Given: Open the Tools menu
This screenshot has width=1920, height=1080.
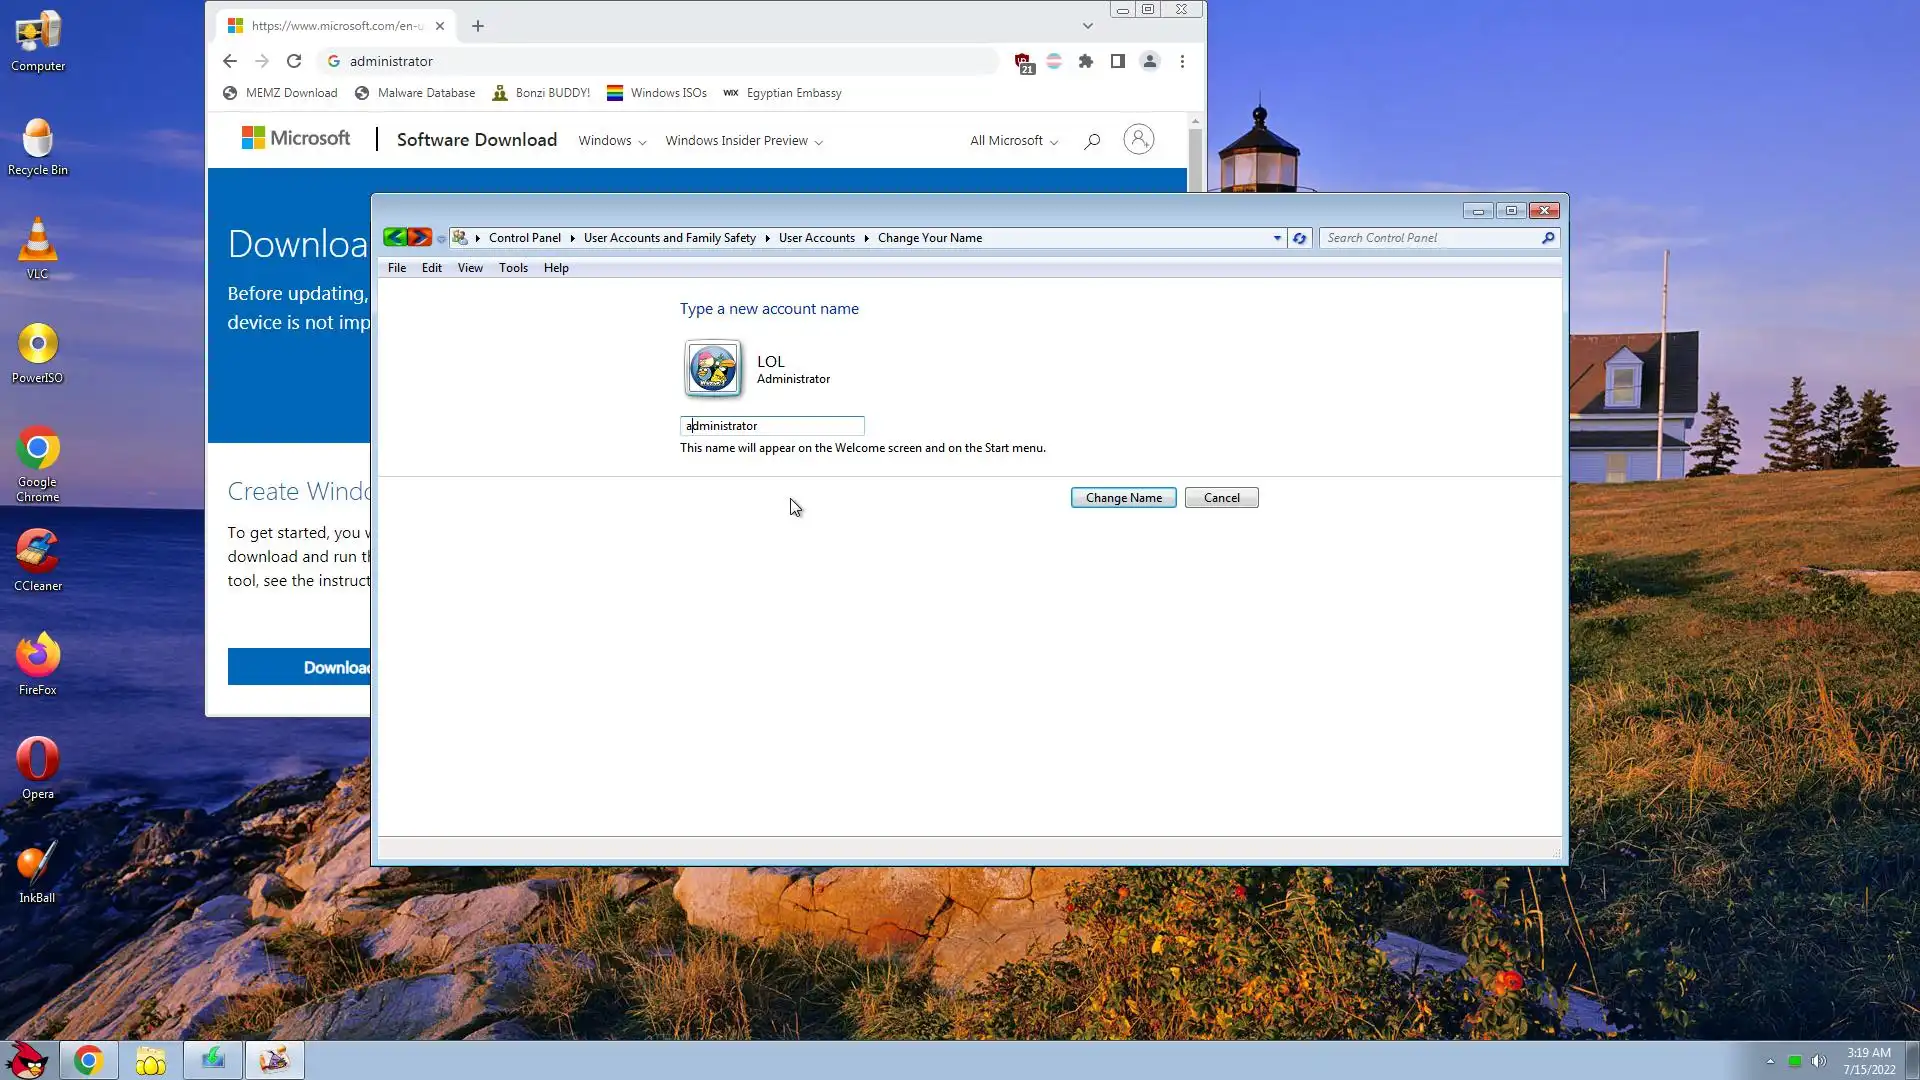Looking at the screenshot, I should tap(513, 268).
